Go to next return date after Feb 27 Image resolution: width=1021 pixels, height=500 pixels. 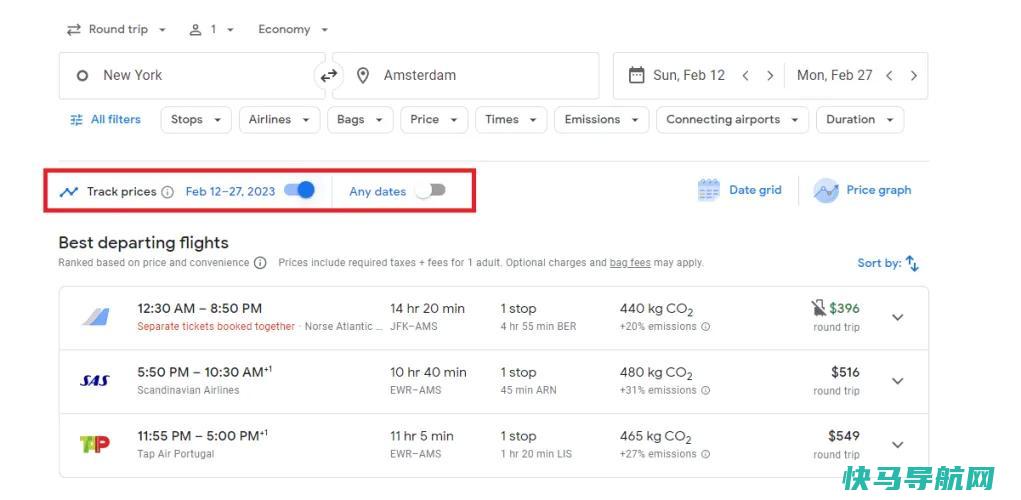point(914,76)
